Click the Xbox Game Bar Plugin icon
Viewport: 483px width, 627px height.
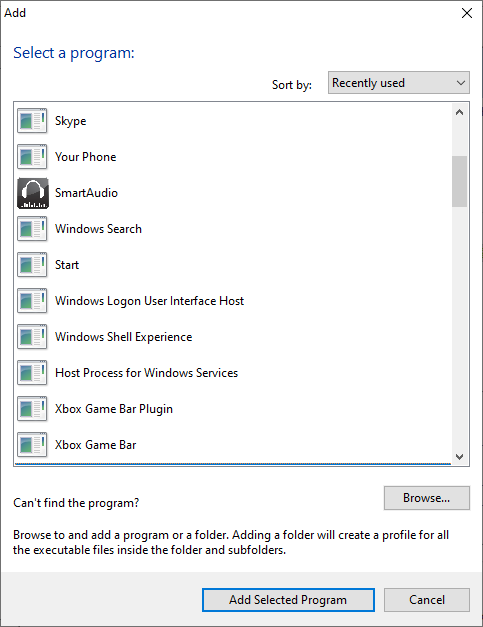pos(32,409)
